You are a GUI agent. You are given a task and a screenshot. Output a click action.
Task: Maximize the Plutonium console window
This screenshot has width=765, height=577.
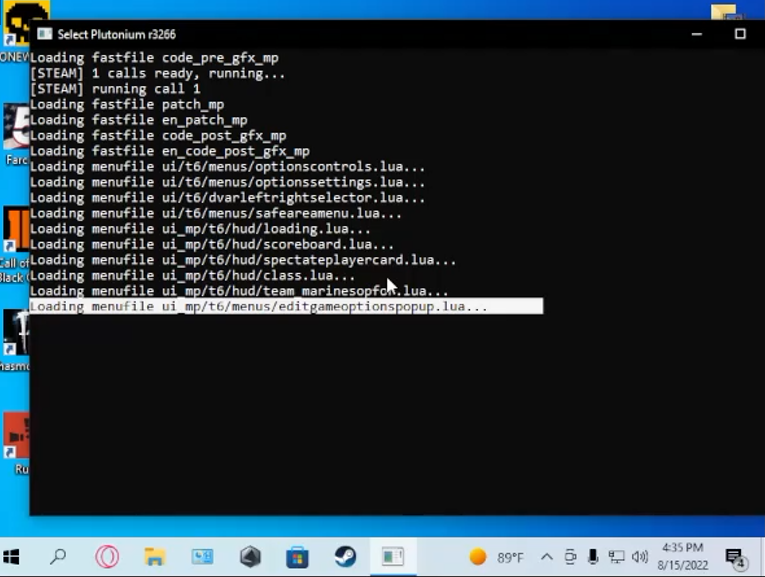pyautogui.click(x=740, y=34)
